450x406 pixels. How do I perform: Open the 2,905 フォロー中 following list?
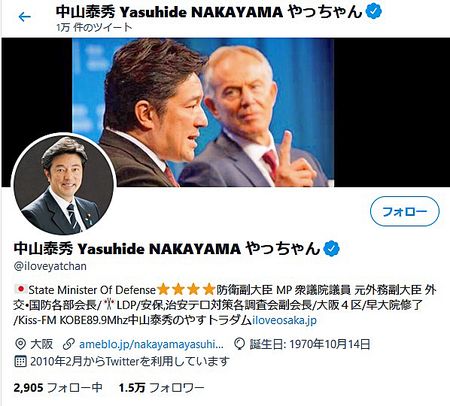coord(58,388)
